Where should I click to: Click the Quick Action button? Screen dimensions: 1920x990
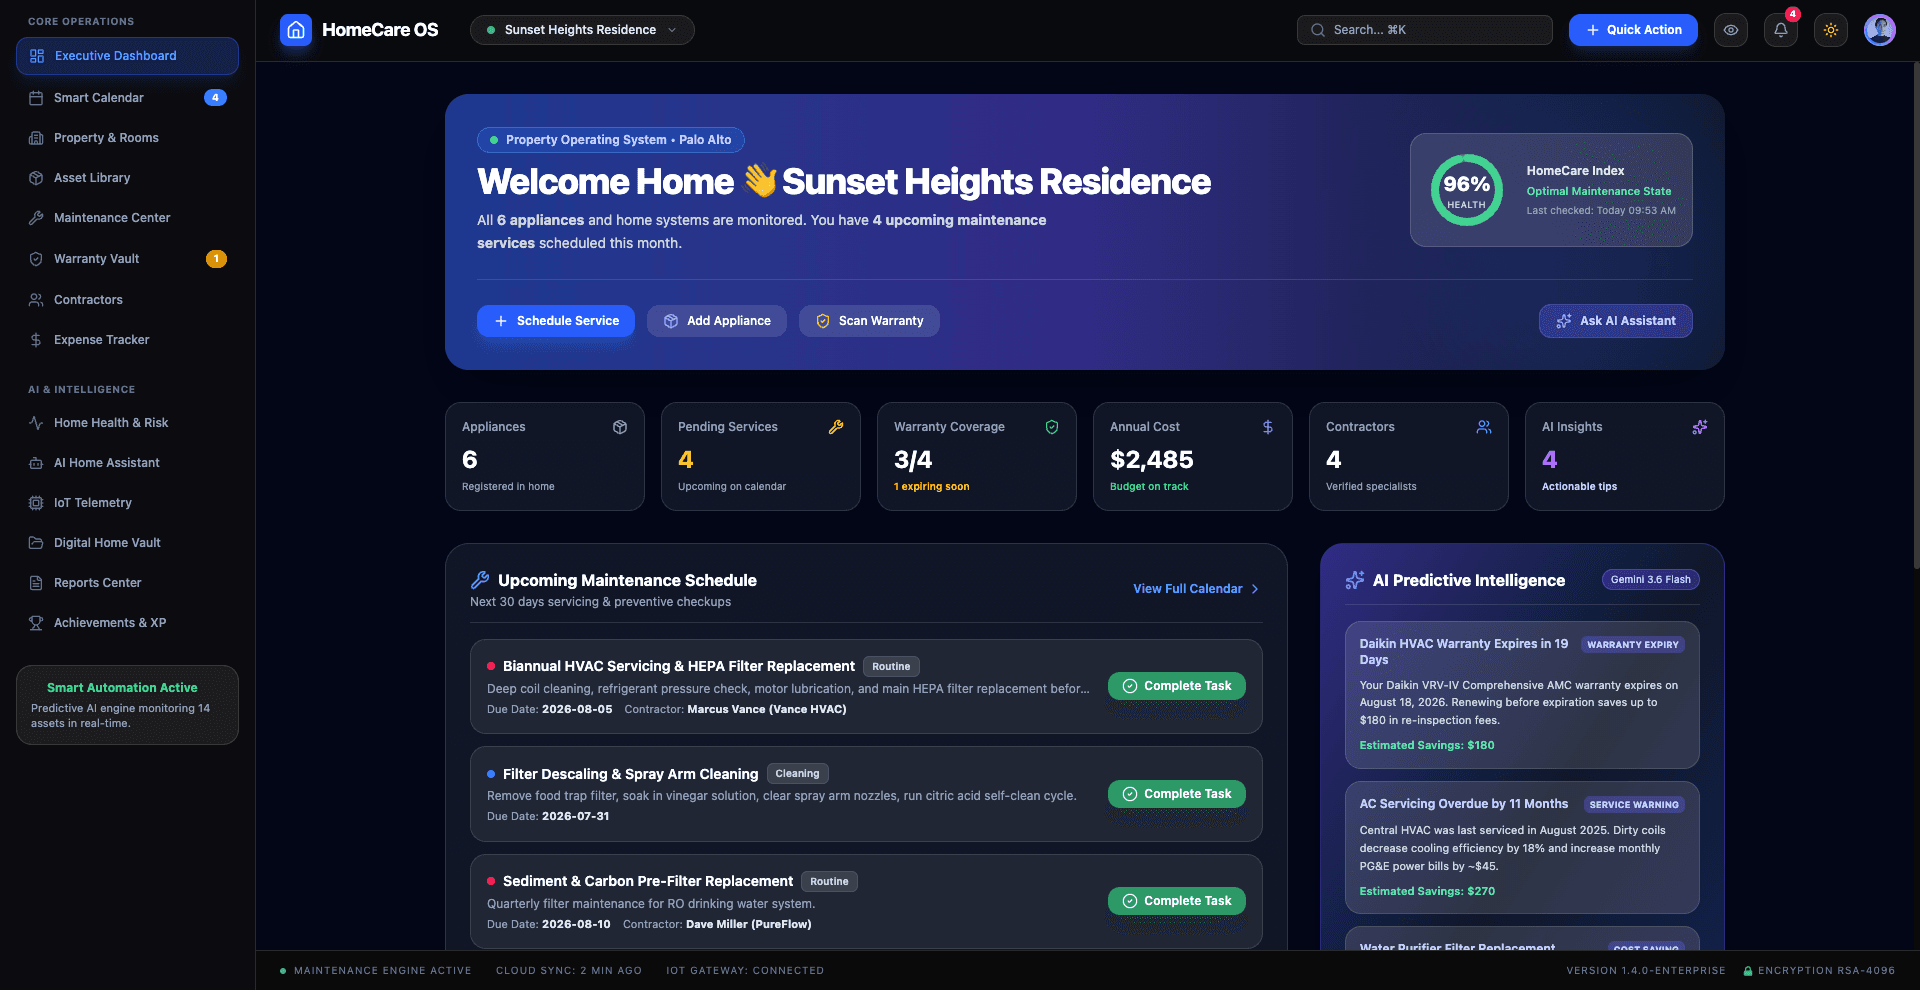coord(1633,30)
